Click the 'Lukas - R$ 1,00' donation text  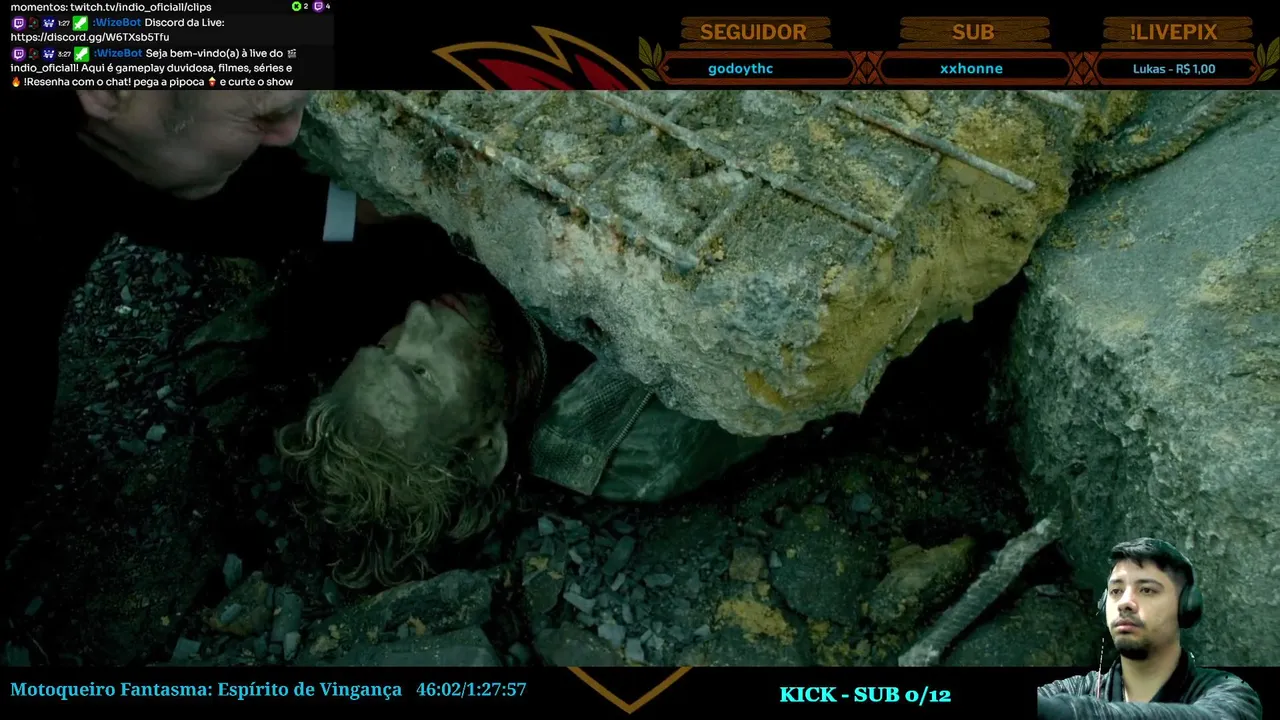click(x=1174, y=69)
